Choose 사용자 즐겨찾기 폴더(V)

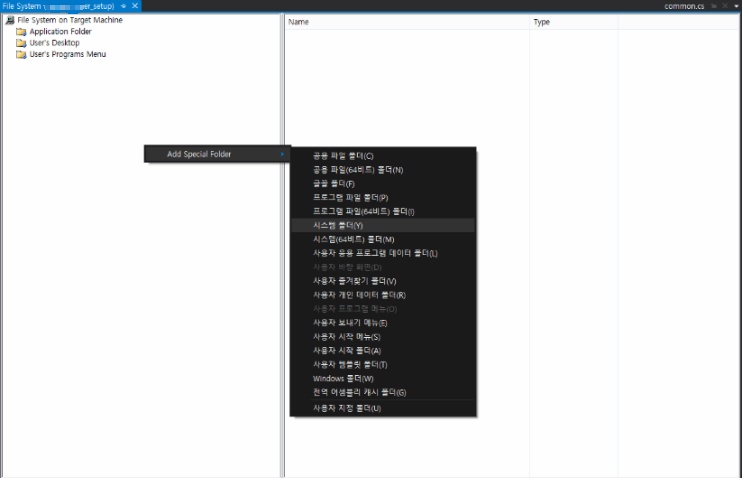[383, 281]
